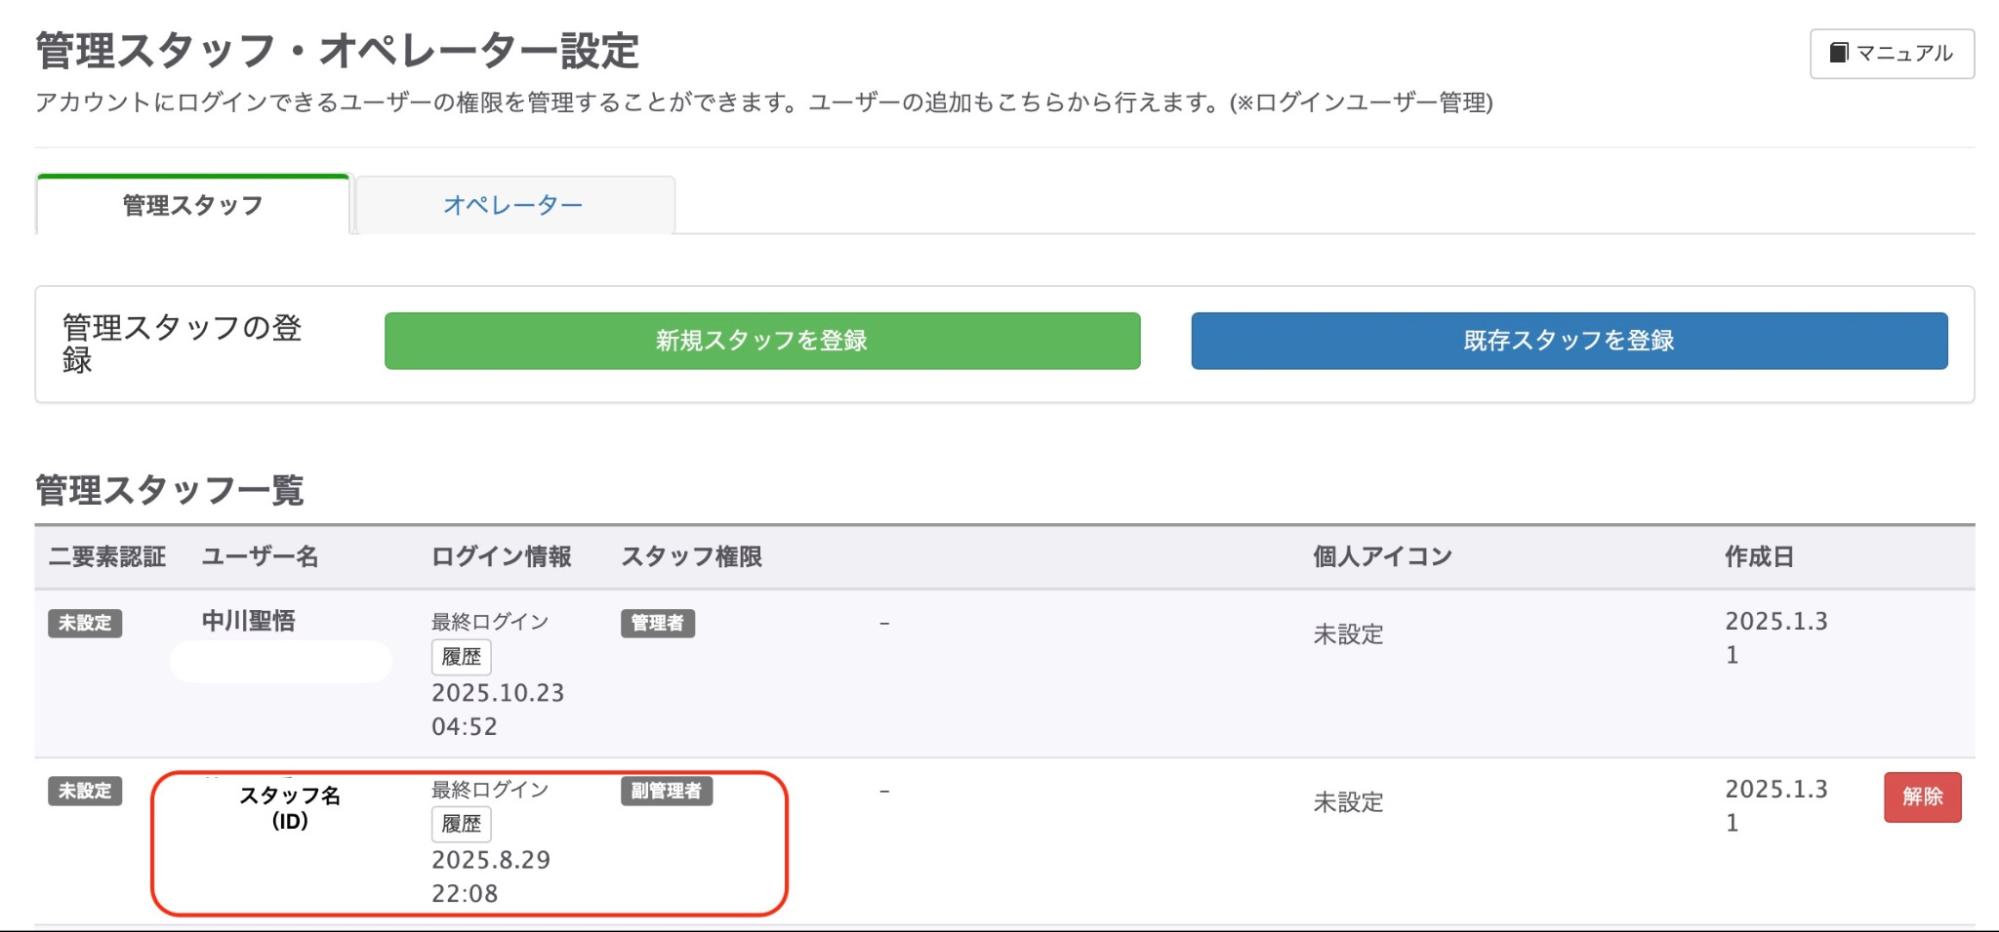Register existing staff via 既存スタッフを登録

point(1568,341)
